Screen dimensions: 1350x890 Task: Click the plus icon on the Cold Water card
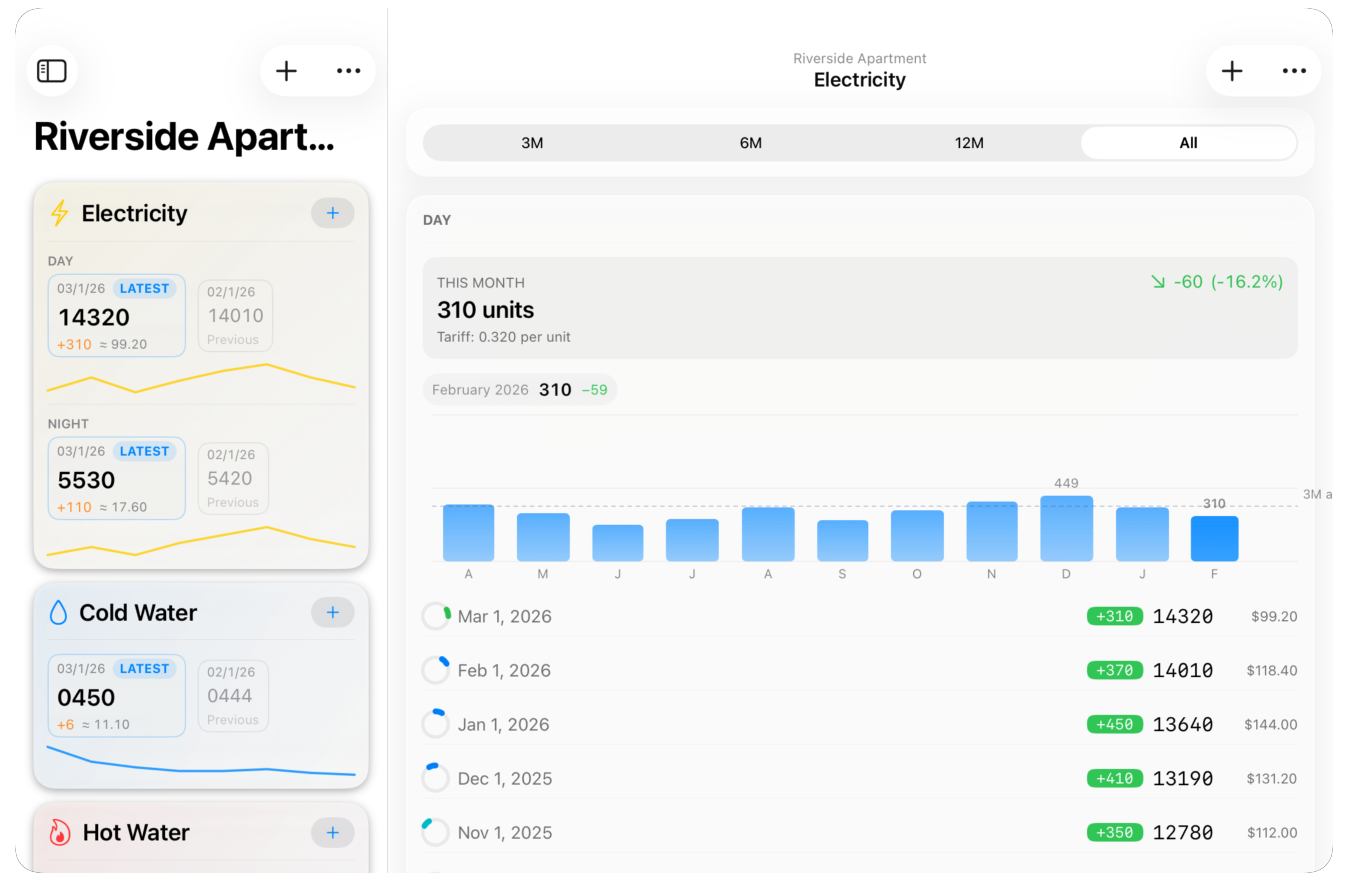pos(332,612)
